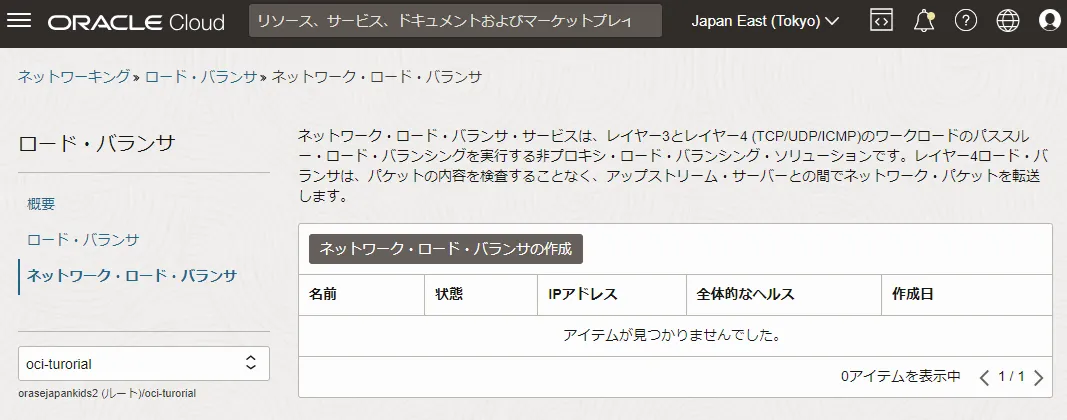Open the language globe menu
The height and width of the screenshot is (420, 1067).
tap(1008, 21)
